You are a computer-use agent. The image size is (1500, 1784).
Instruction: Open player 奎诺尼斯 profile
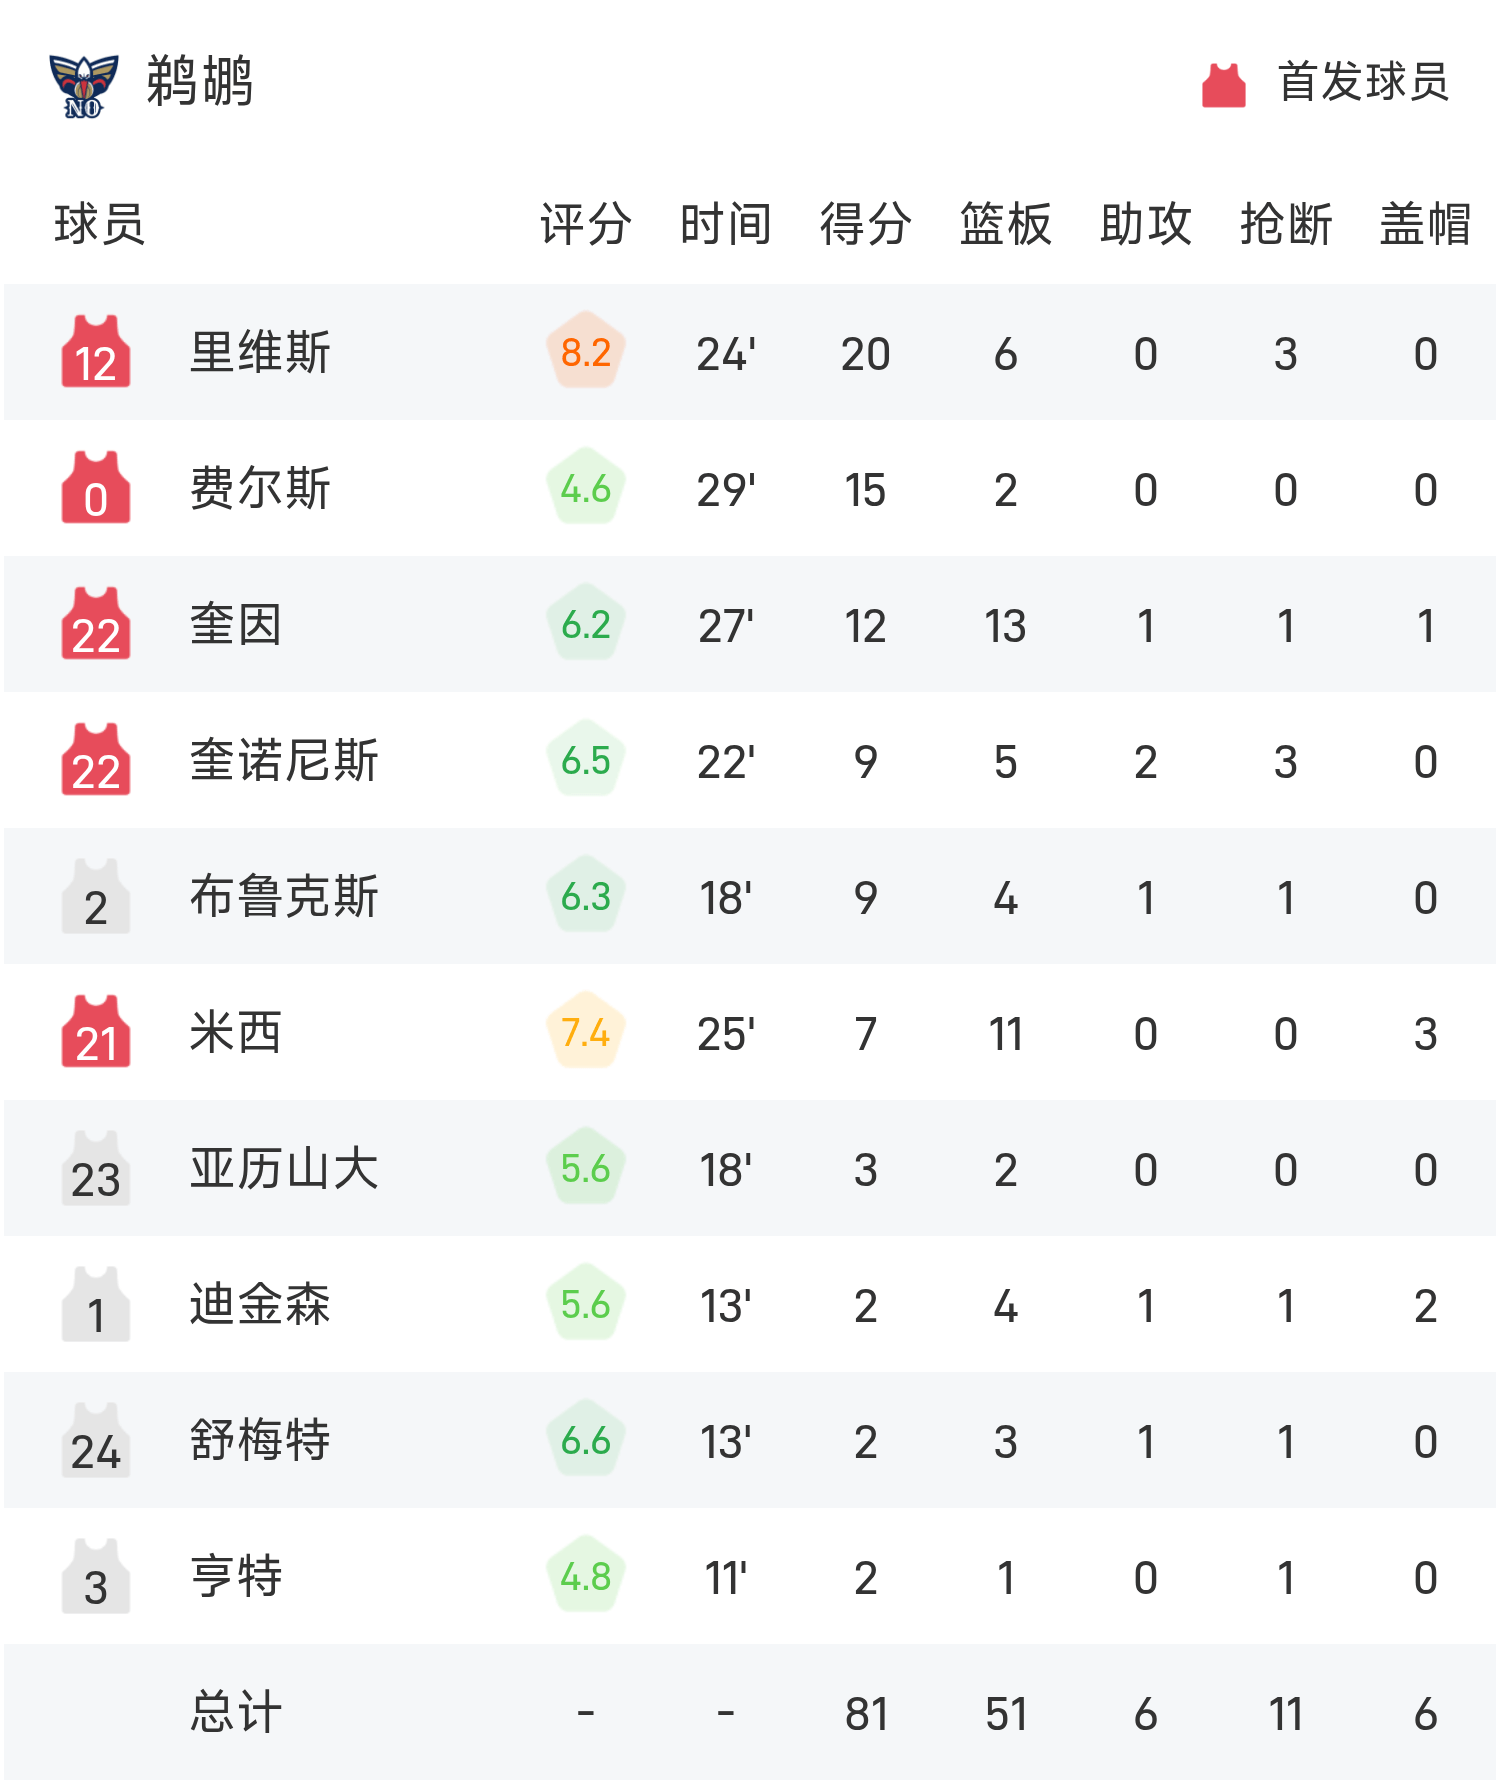coord(284,760)
